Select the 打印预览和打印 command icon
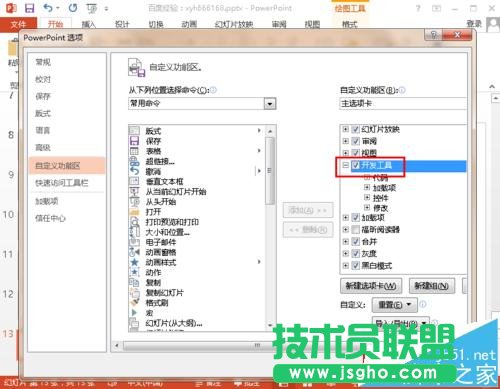The width and height of the screenshot is (500, 389). tap(134, 222)
